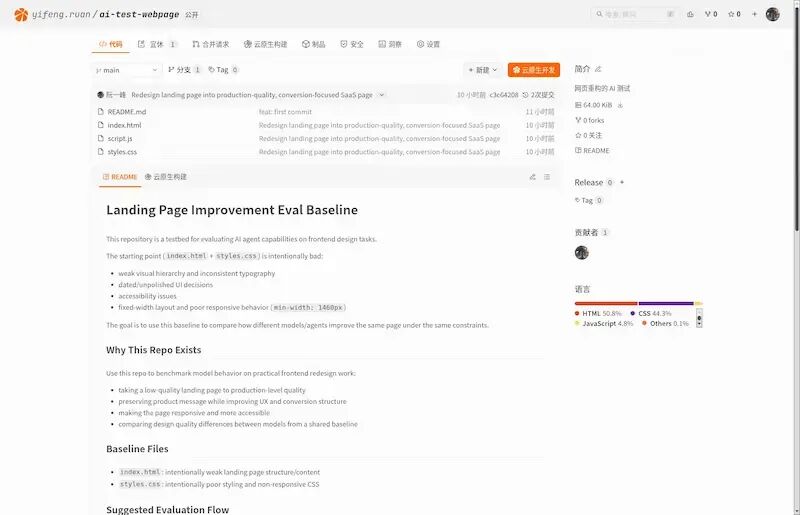Open the Tag 0 link beside 分支

(x=223, y=70)
